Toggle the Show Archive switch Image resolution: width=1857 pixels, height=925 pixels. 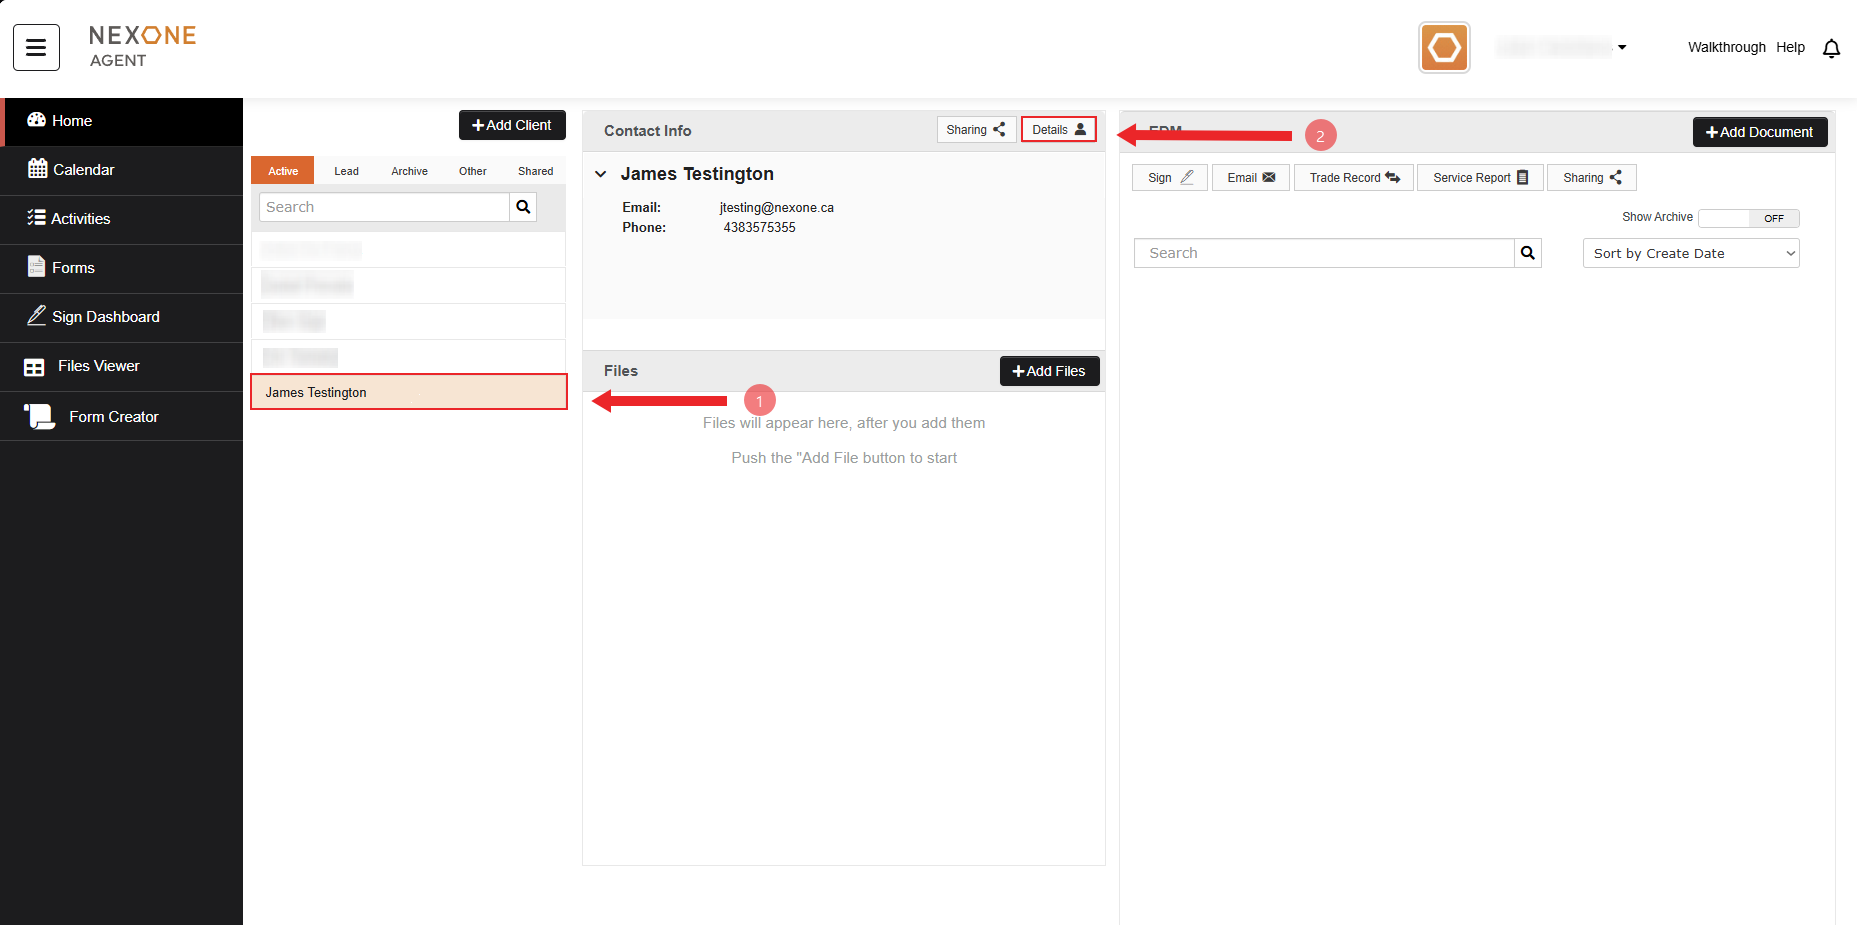click(x=1748, y=218)
